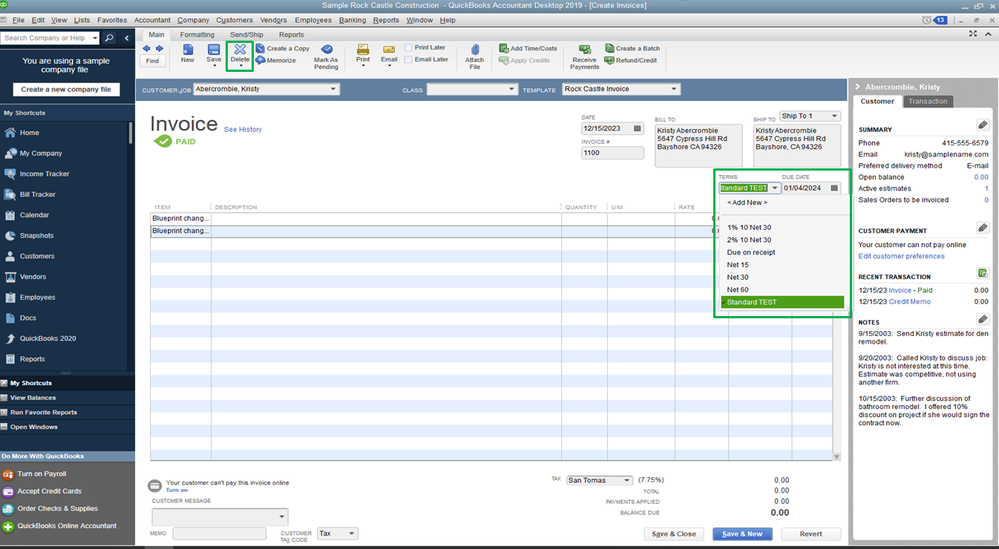This screenshot has height=549, width=999.
Task: Open the Template dropdown for Rock Castle Invoice
Action: pyautogui.click(x=674, y=89)
